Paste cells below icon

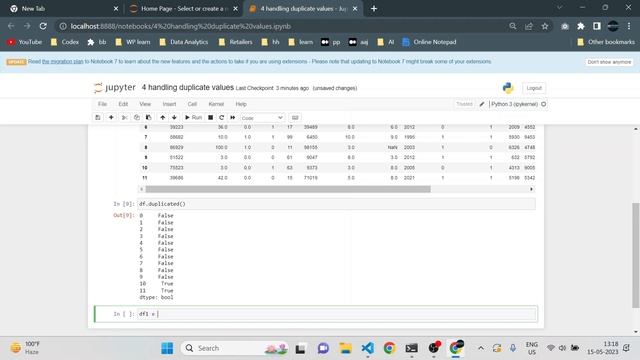pyautogui.click(x=149, y=118)
